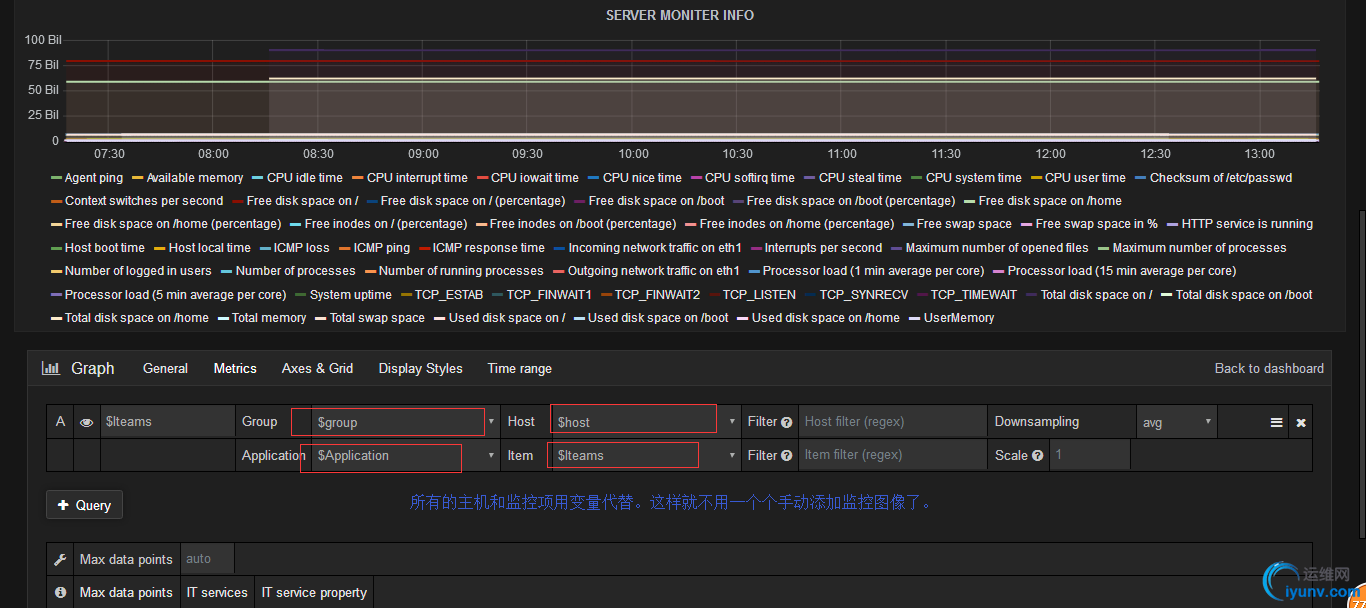Click Back to dashboard link
This screenshot has width=1366, height=608.
(x=1269, y=368)
